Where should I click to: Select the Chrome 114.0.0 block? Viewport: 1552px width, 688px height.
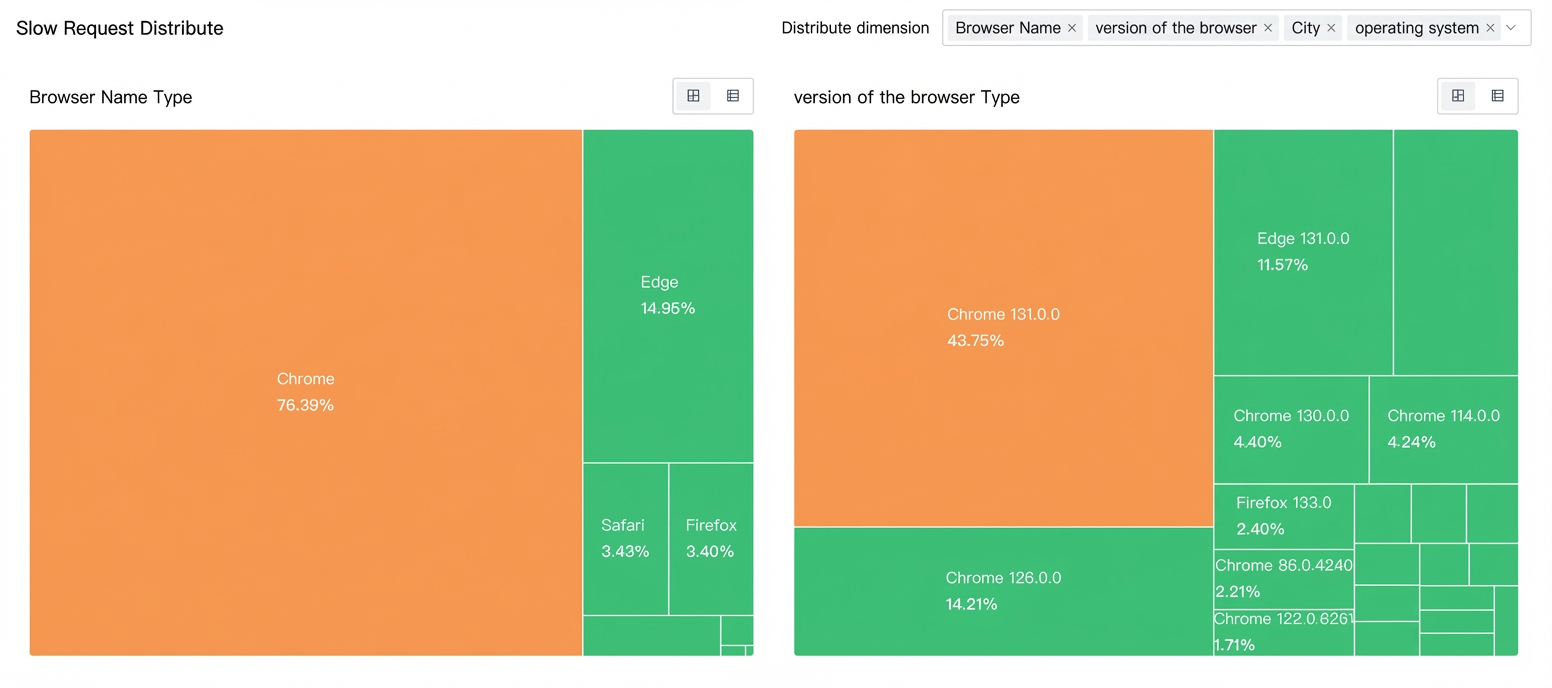1444,429
